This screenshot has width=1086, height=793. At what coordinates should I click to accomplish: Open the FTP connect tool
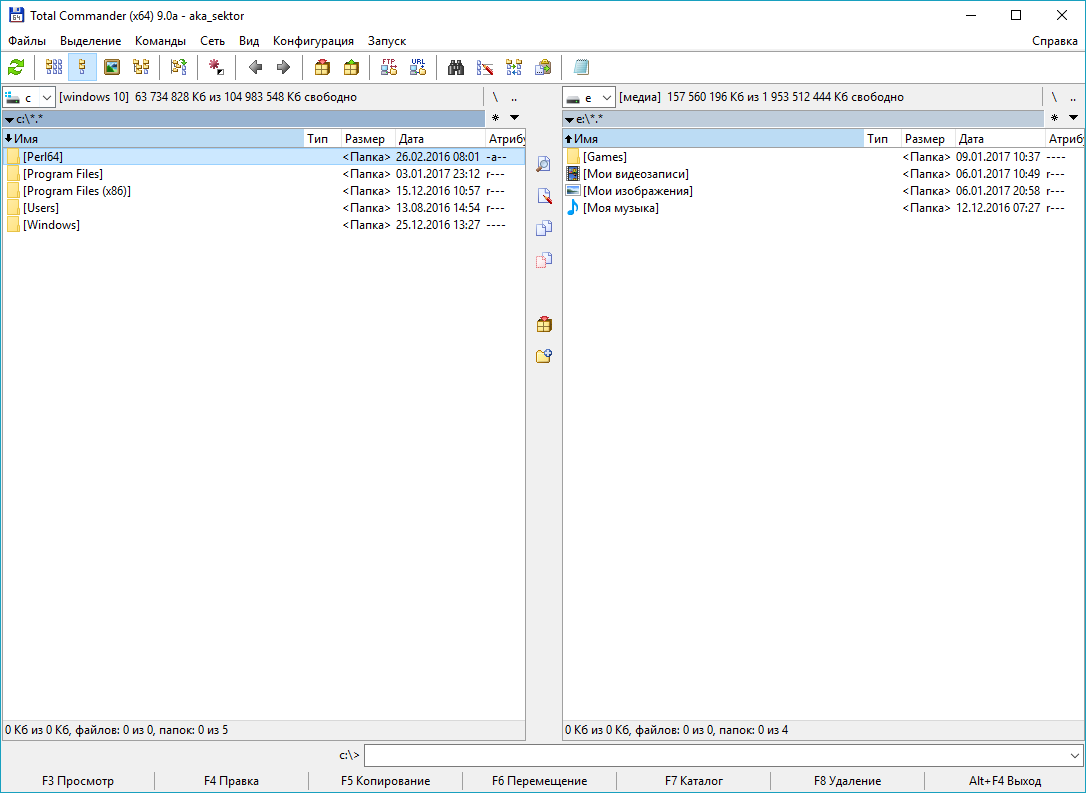[x=389, y=67]
